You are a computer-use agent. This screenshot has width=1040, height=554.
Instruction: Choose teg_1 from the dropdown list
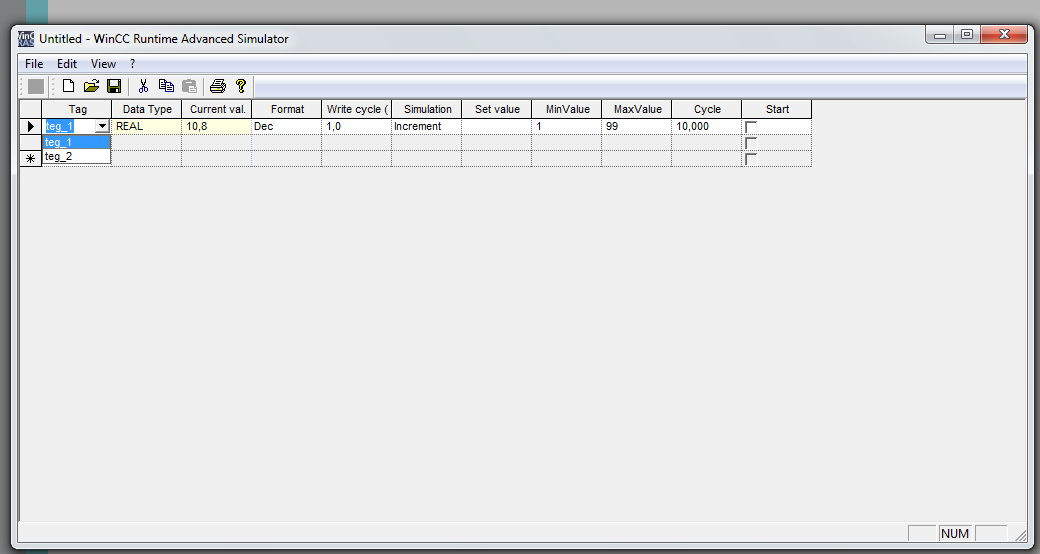(x=76, y=142)
